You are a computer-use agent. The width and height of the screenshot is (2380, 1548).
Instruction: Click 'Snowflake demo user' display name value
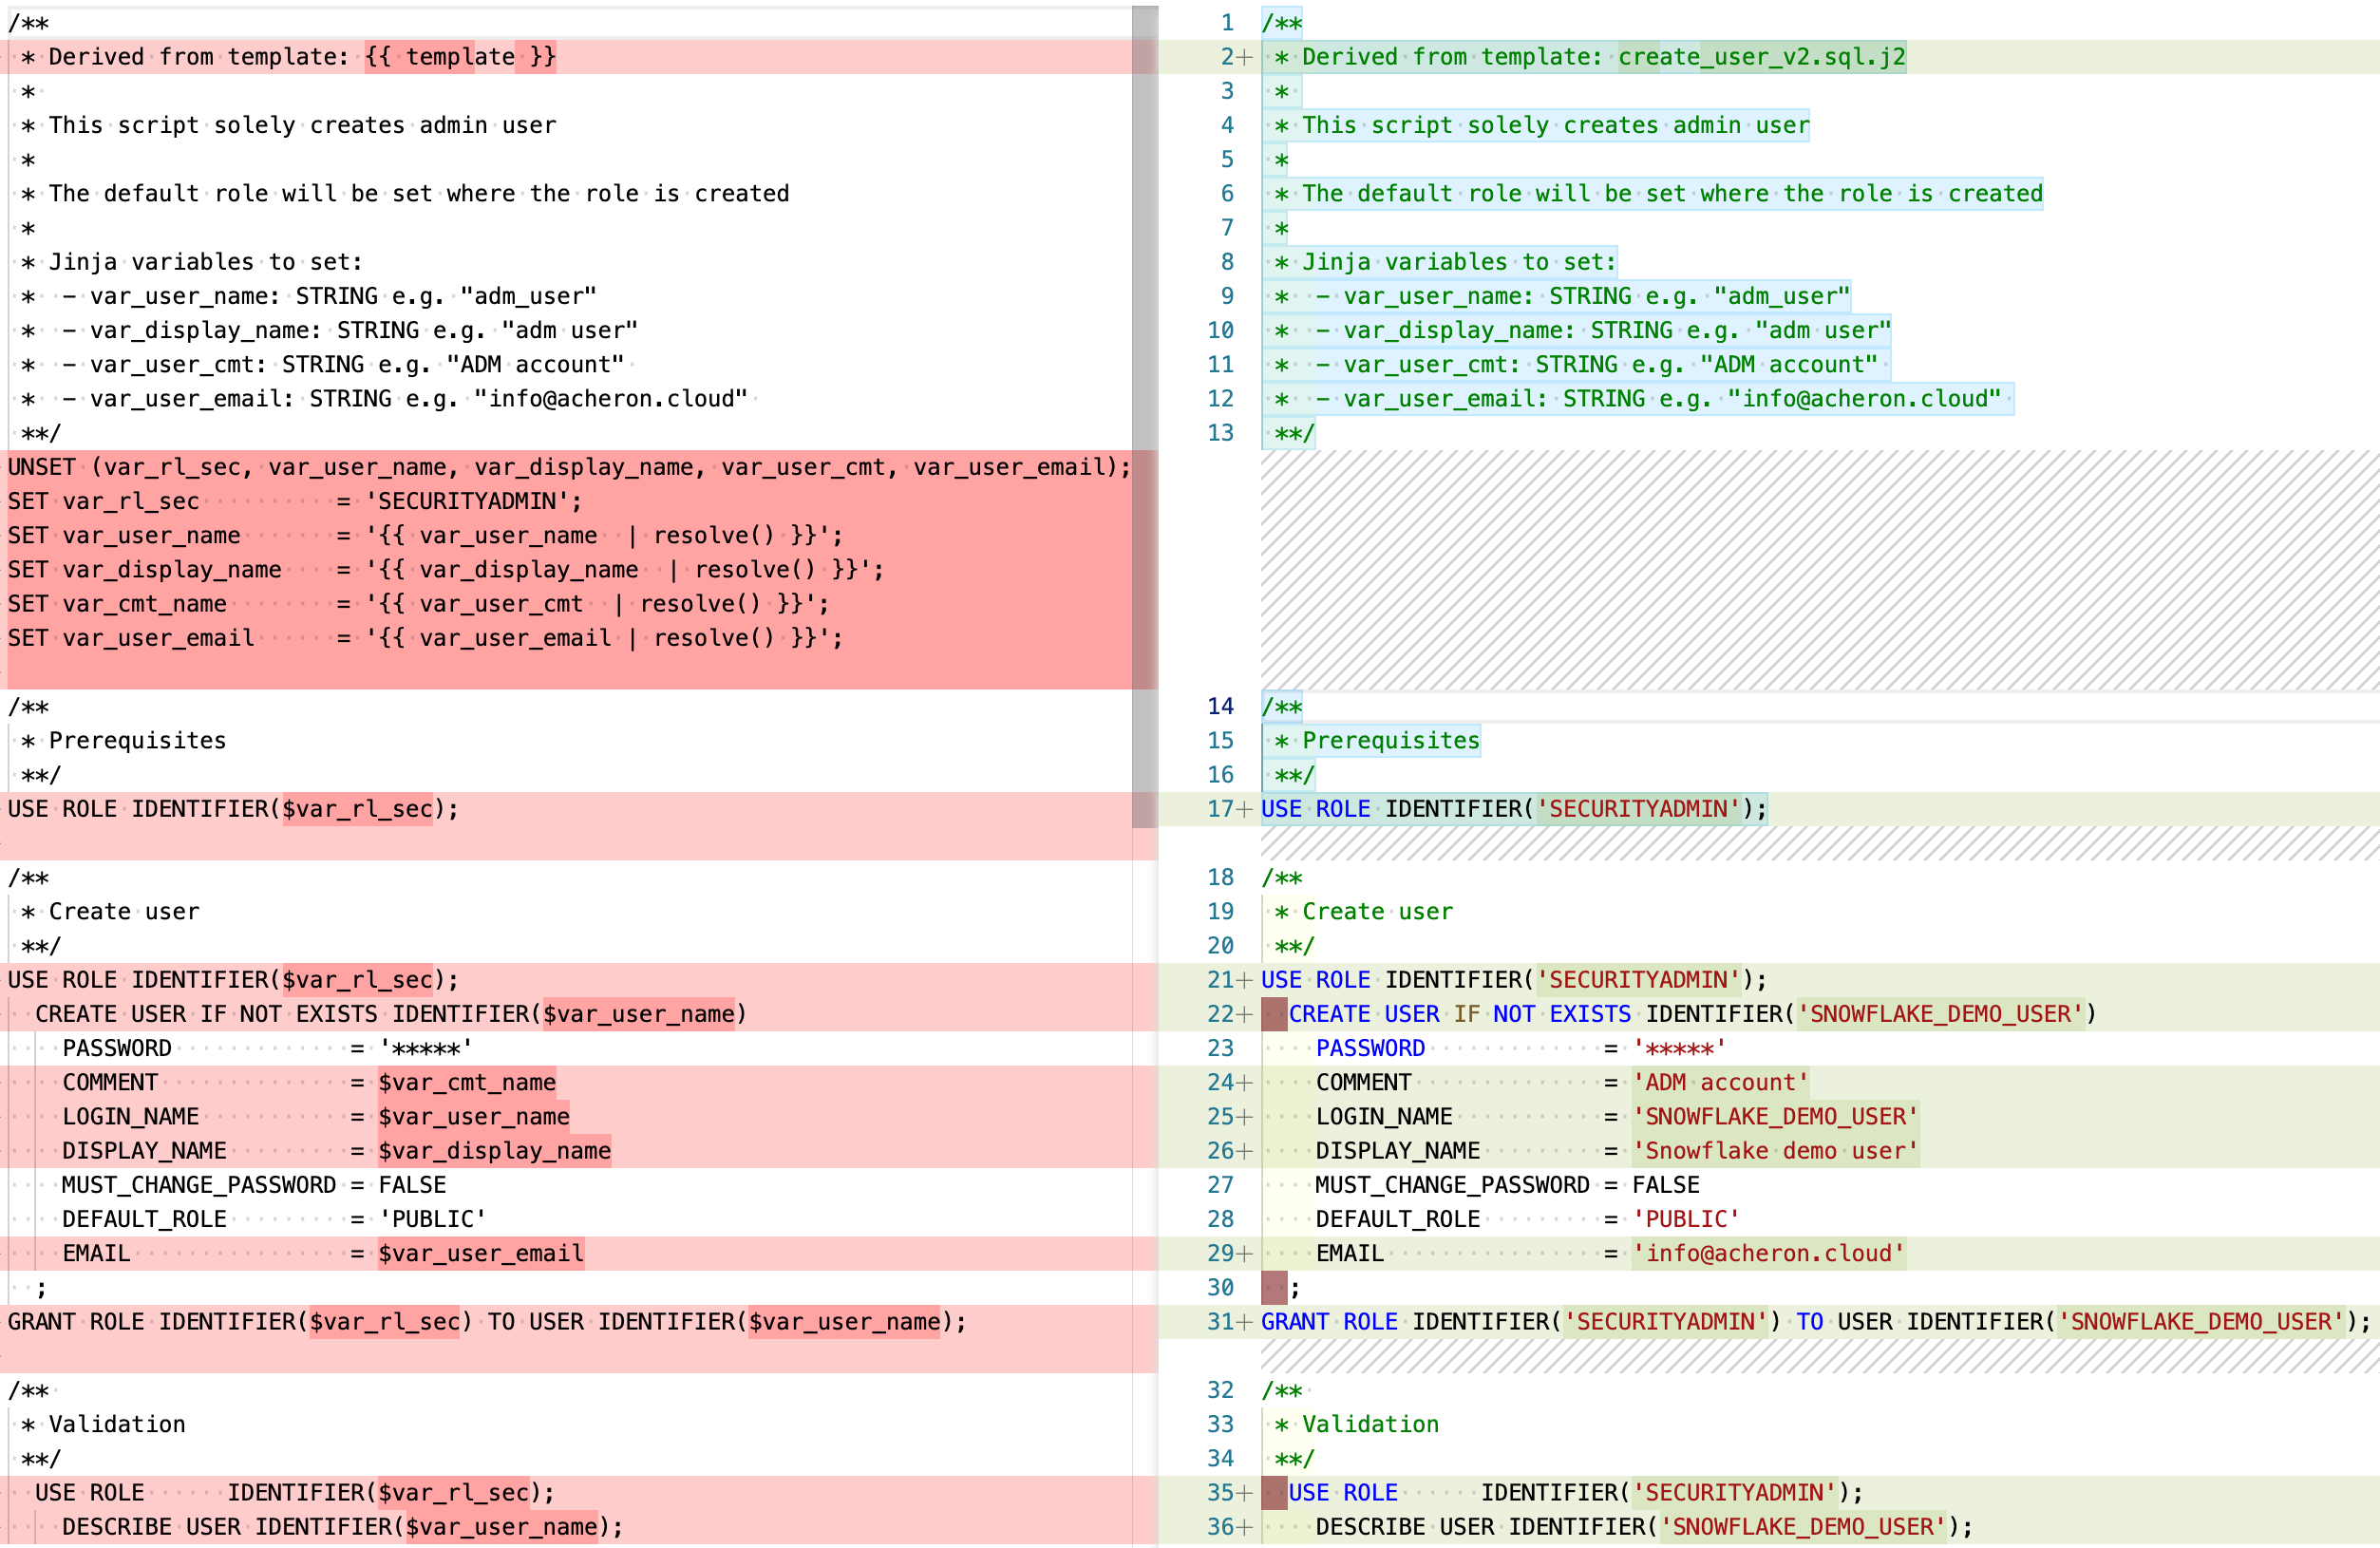coord(1775,1151)
